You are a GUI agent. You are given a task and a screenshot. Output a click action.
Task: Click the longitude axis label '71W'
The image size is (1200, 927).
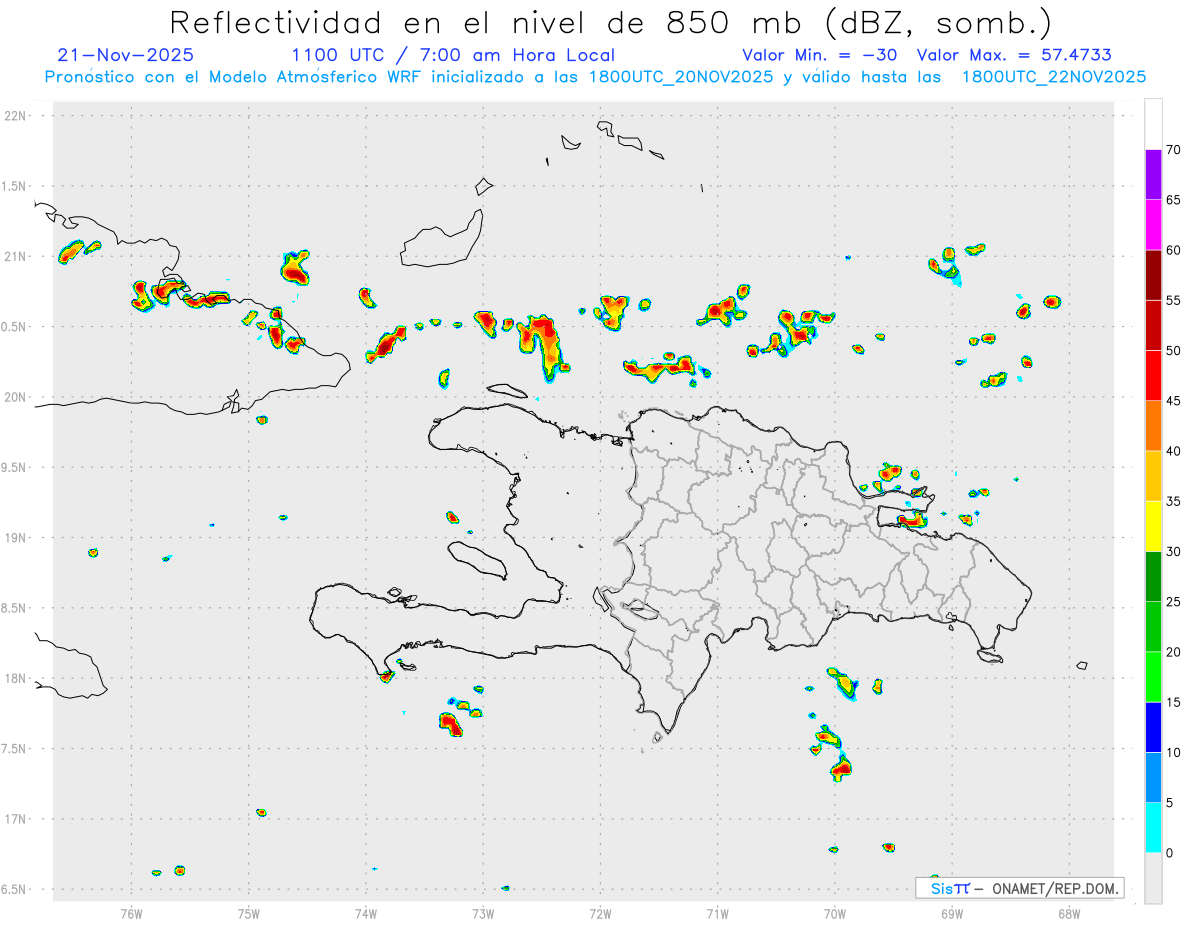pos(717,914)
